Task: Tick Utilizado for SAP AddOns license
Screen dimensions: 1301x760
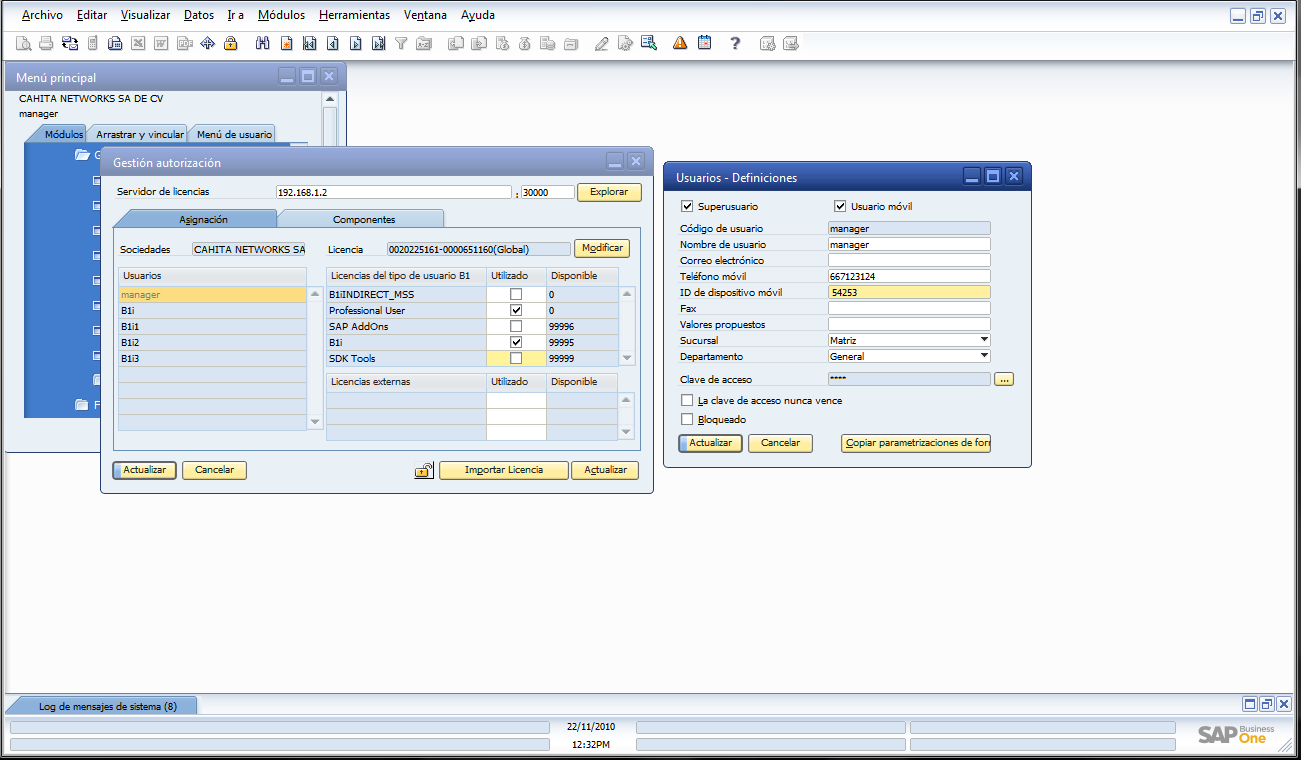Action: [516, 326]
